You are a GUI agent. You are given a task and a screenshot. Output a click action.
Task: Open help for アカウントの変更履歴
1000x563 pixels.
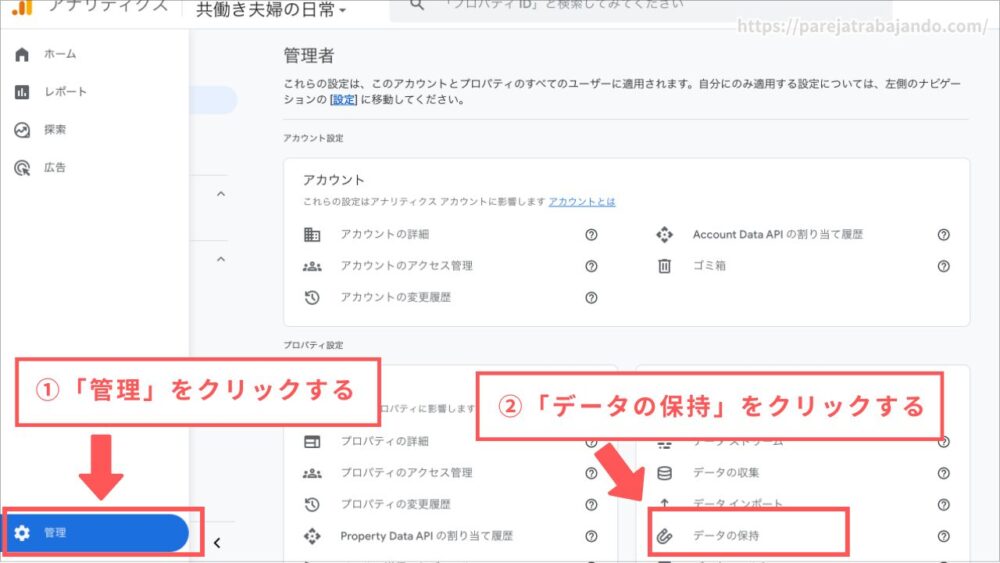coord(591,298)
